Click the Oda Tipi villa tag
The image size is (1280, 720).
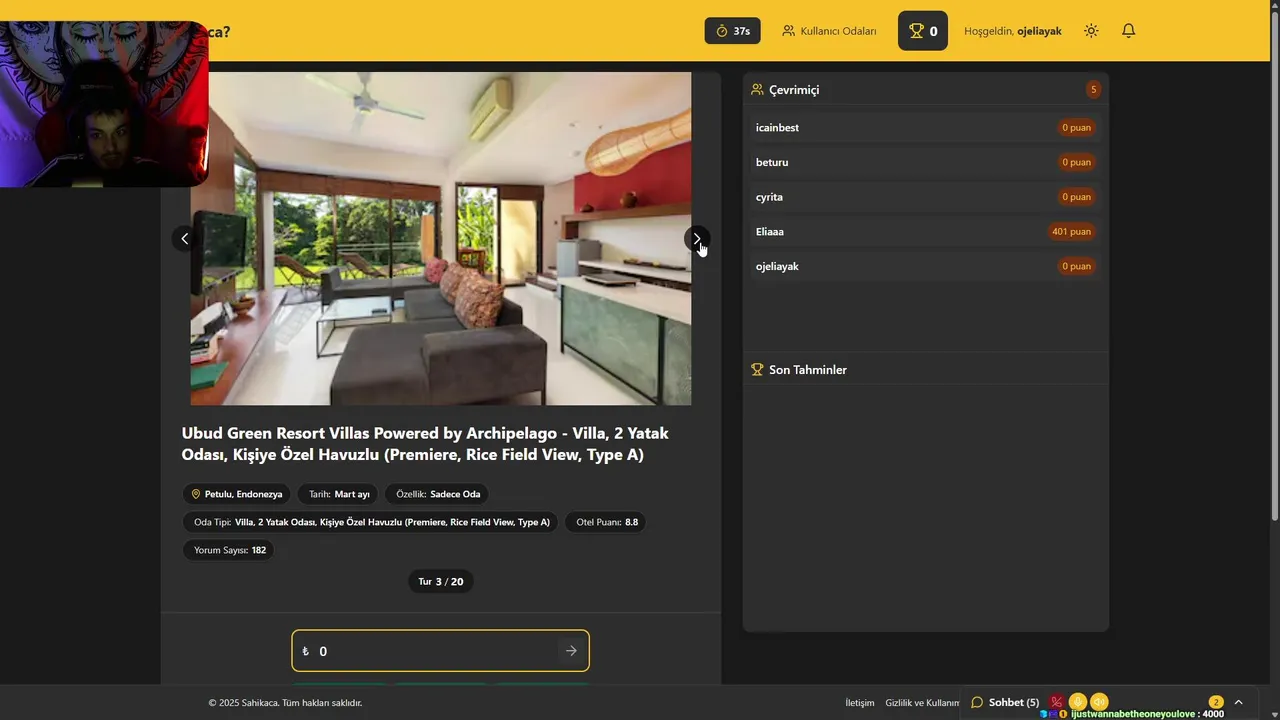(x=371, y=522)
